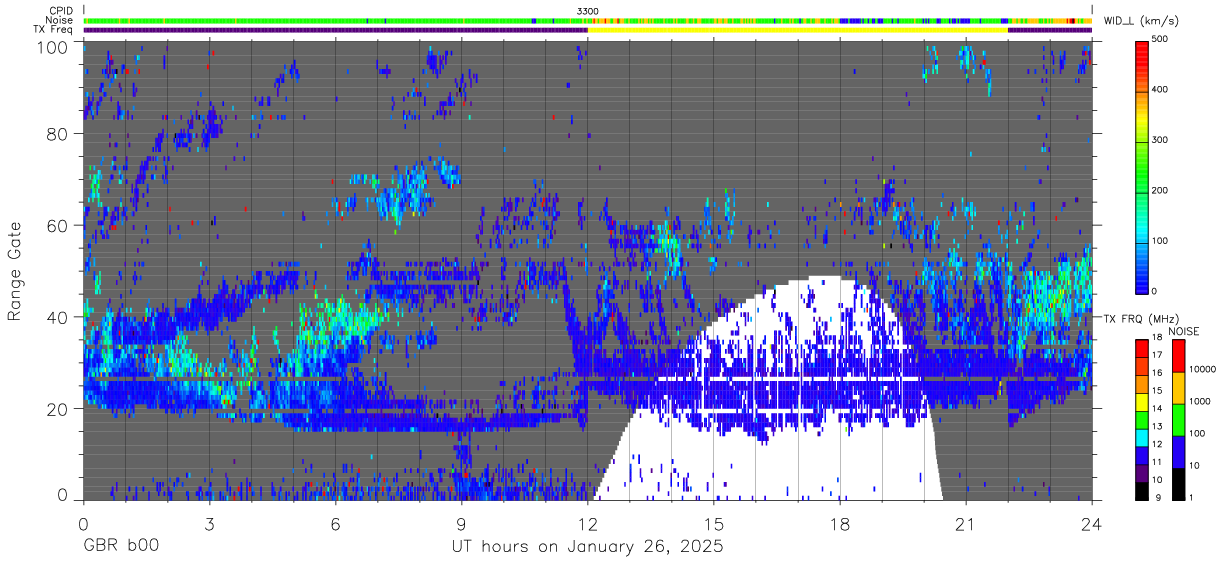1228x567 pixels.
Task: Click the TX Freq row label
Action: tap(53, 29)
